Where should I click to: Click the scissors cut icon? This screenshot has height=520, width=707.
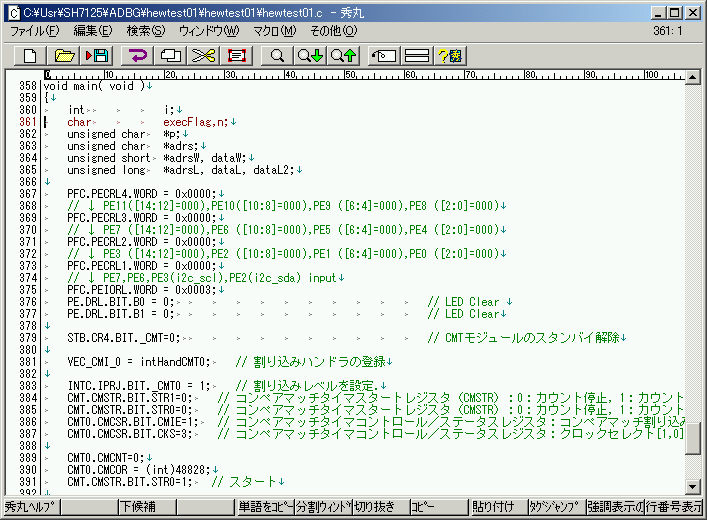coord(204,54)
